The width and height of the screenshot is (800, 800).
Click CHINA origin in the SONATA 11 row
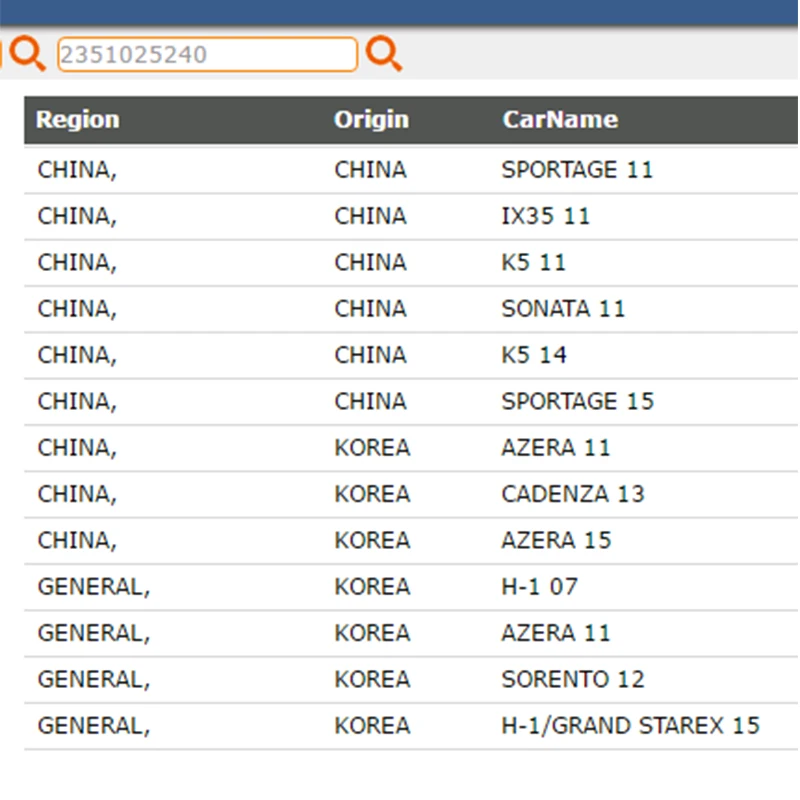pyautogui.click(x=370, y=309)
